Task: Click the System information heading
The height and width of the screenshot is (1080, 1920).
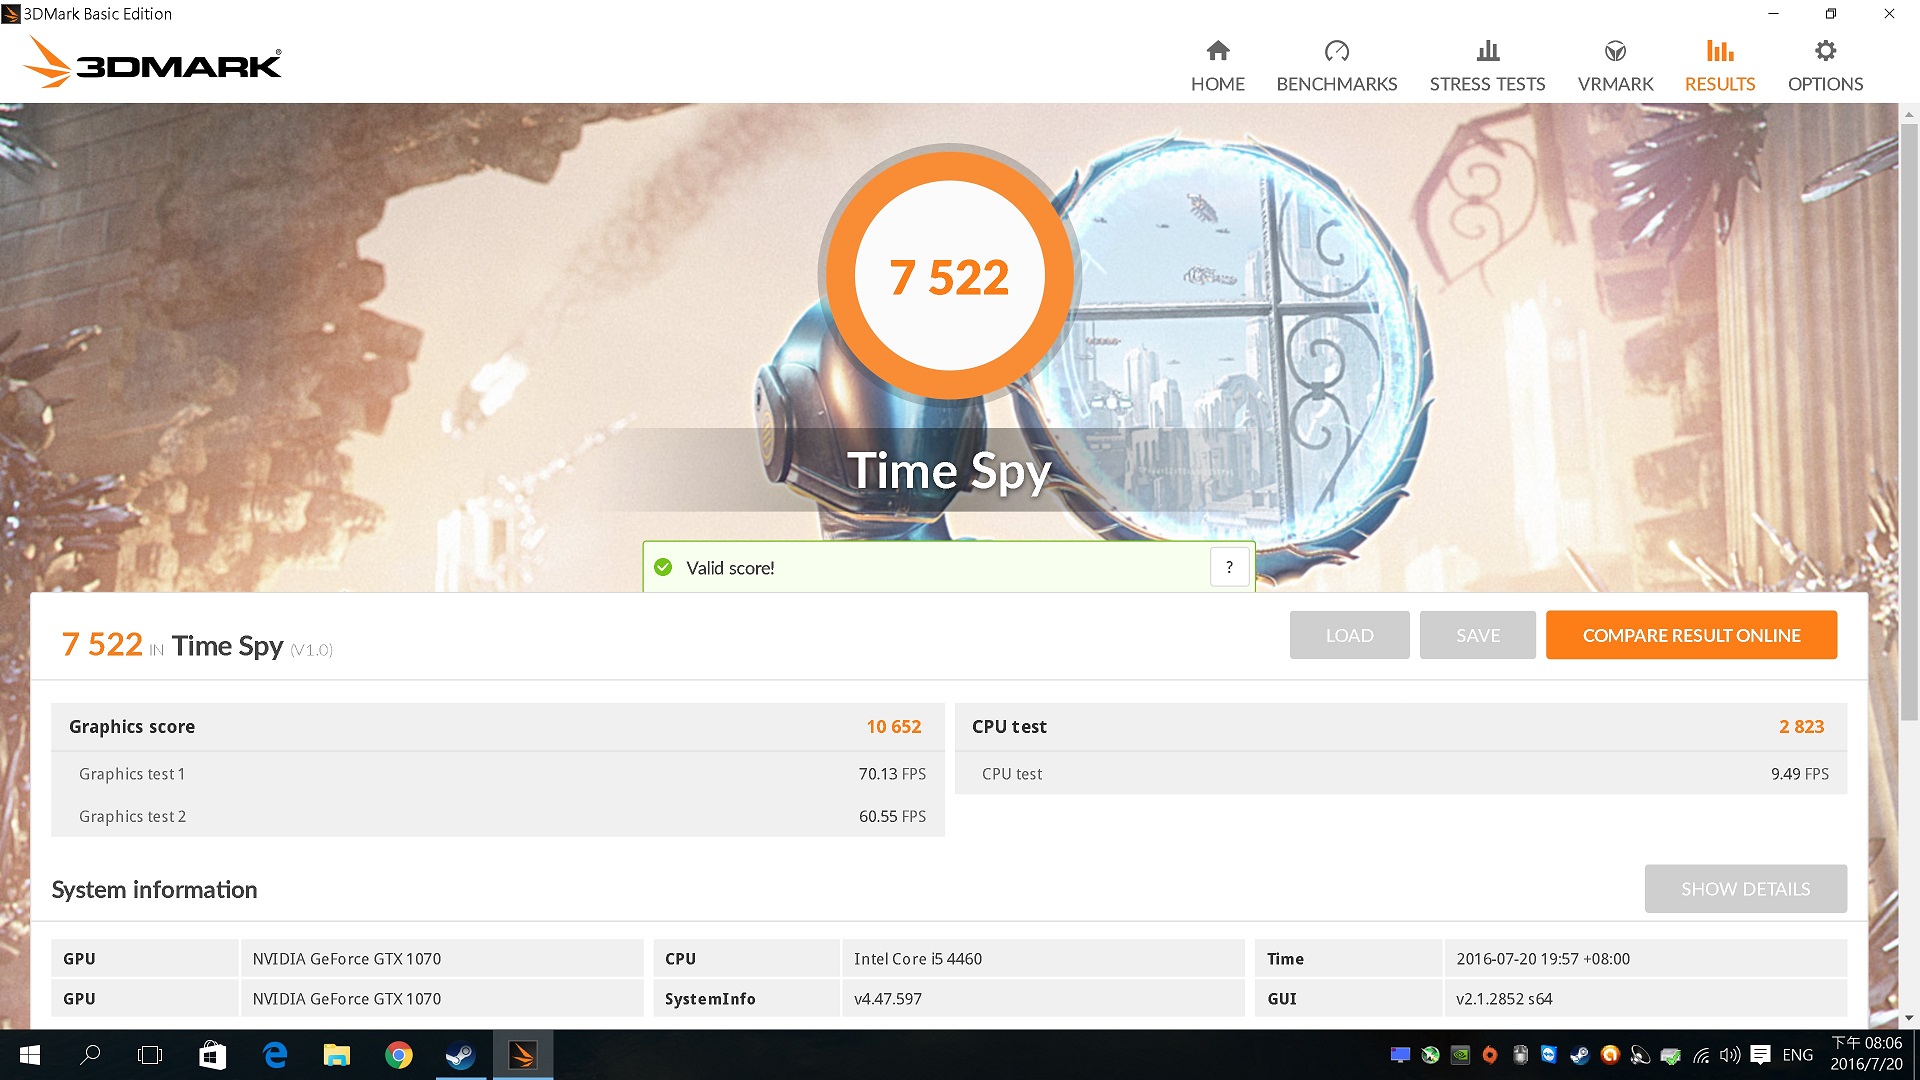Action: [154, 890]
